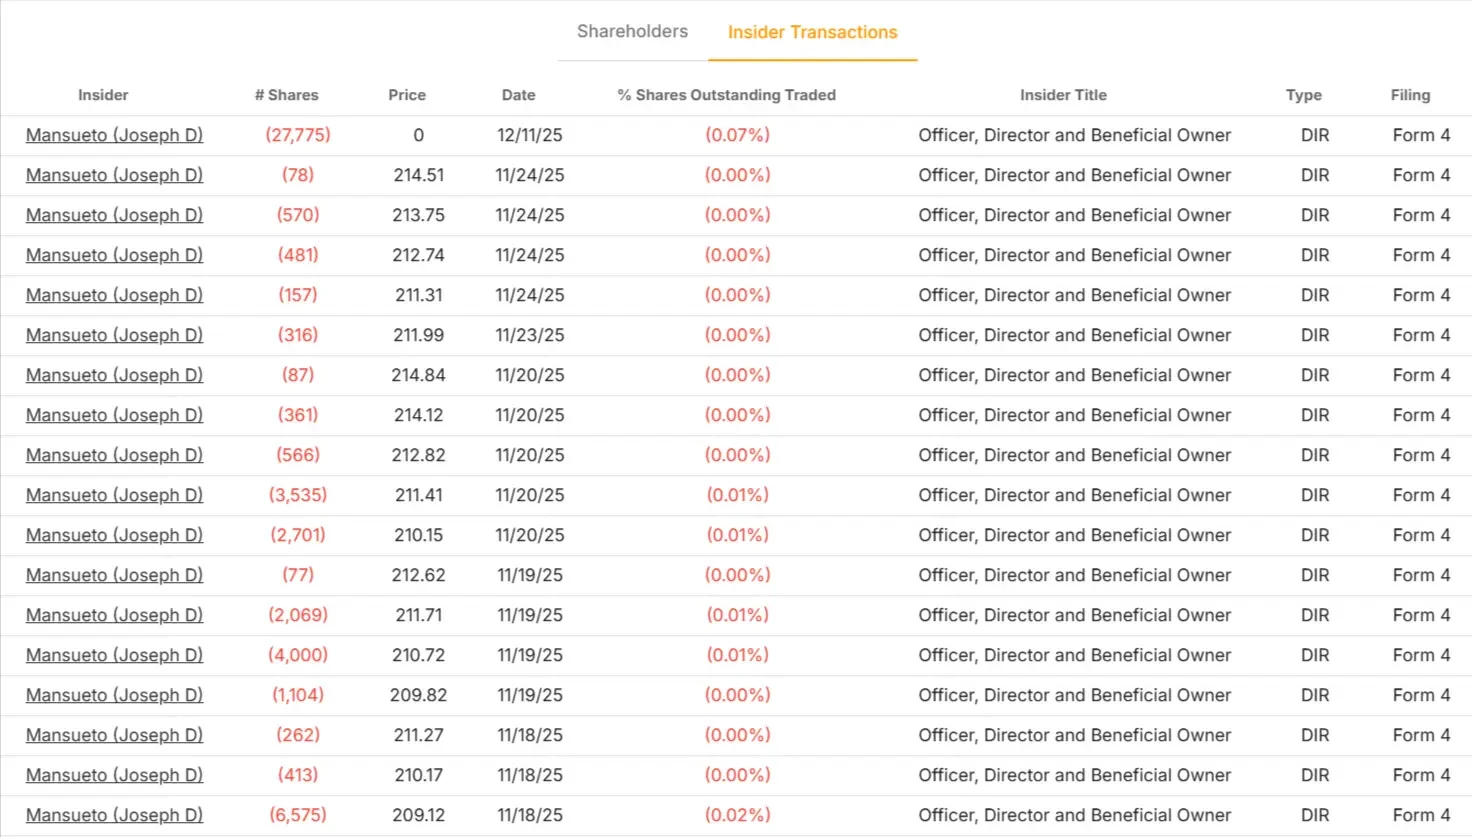Viewport: 1472px width, 837px height.
Task: Sort by % Shares Outstanding Traded
Action: 726,95
